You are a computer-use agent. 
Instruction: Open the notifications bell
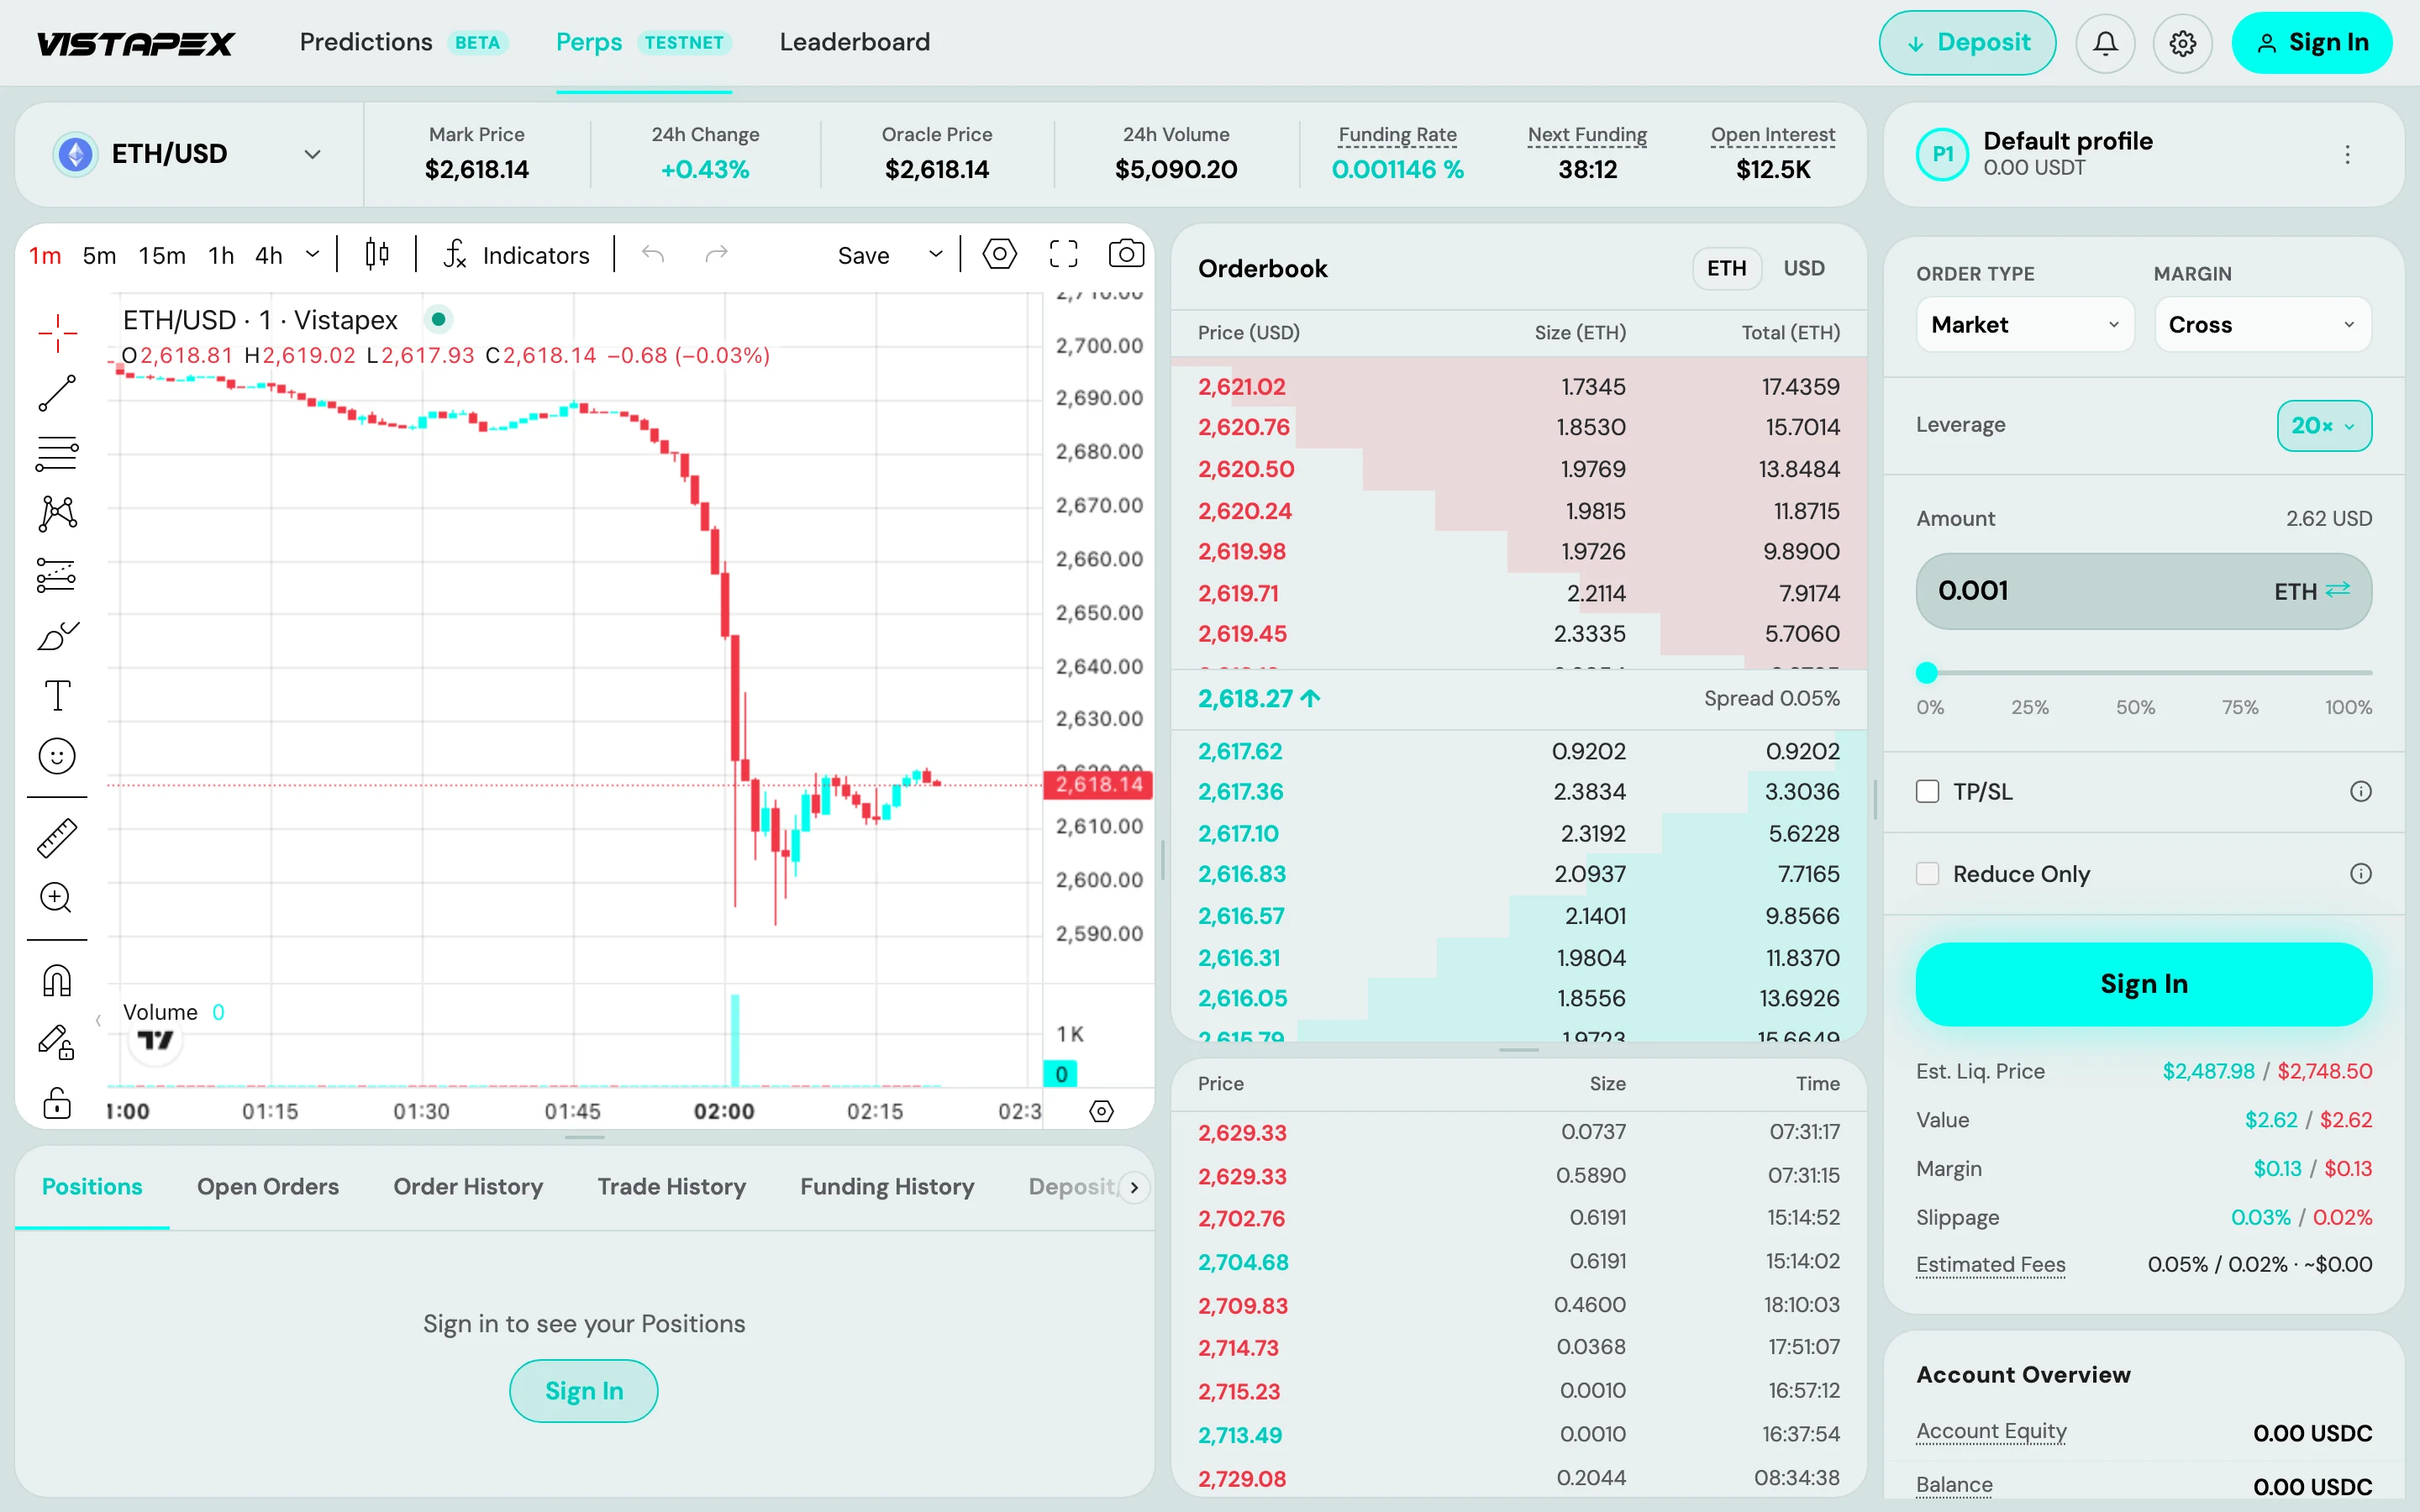pyautogui.click(x=2105, y=43)
